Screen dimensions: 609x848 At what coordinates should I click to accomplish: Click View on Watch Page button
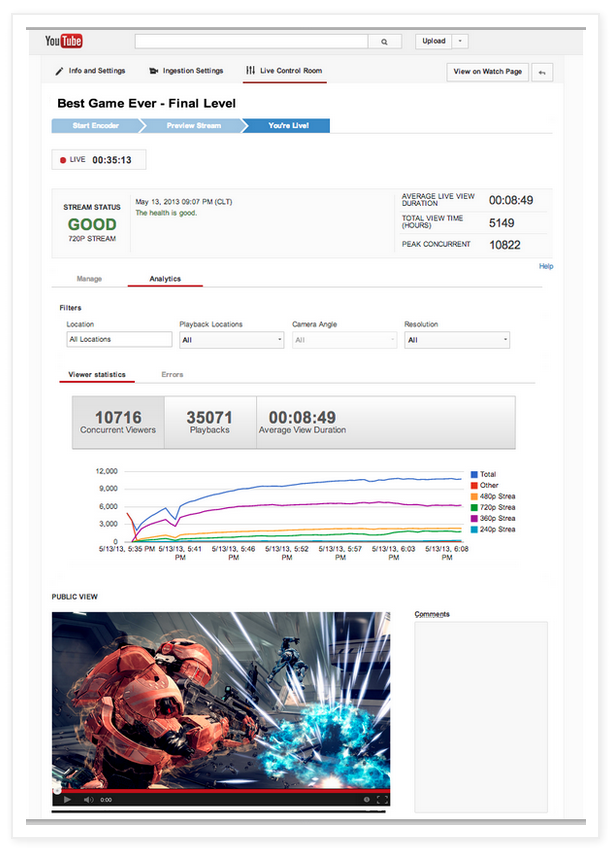coord(487,72)
